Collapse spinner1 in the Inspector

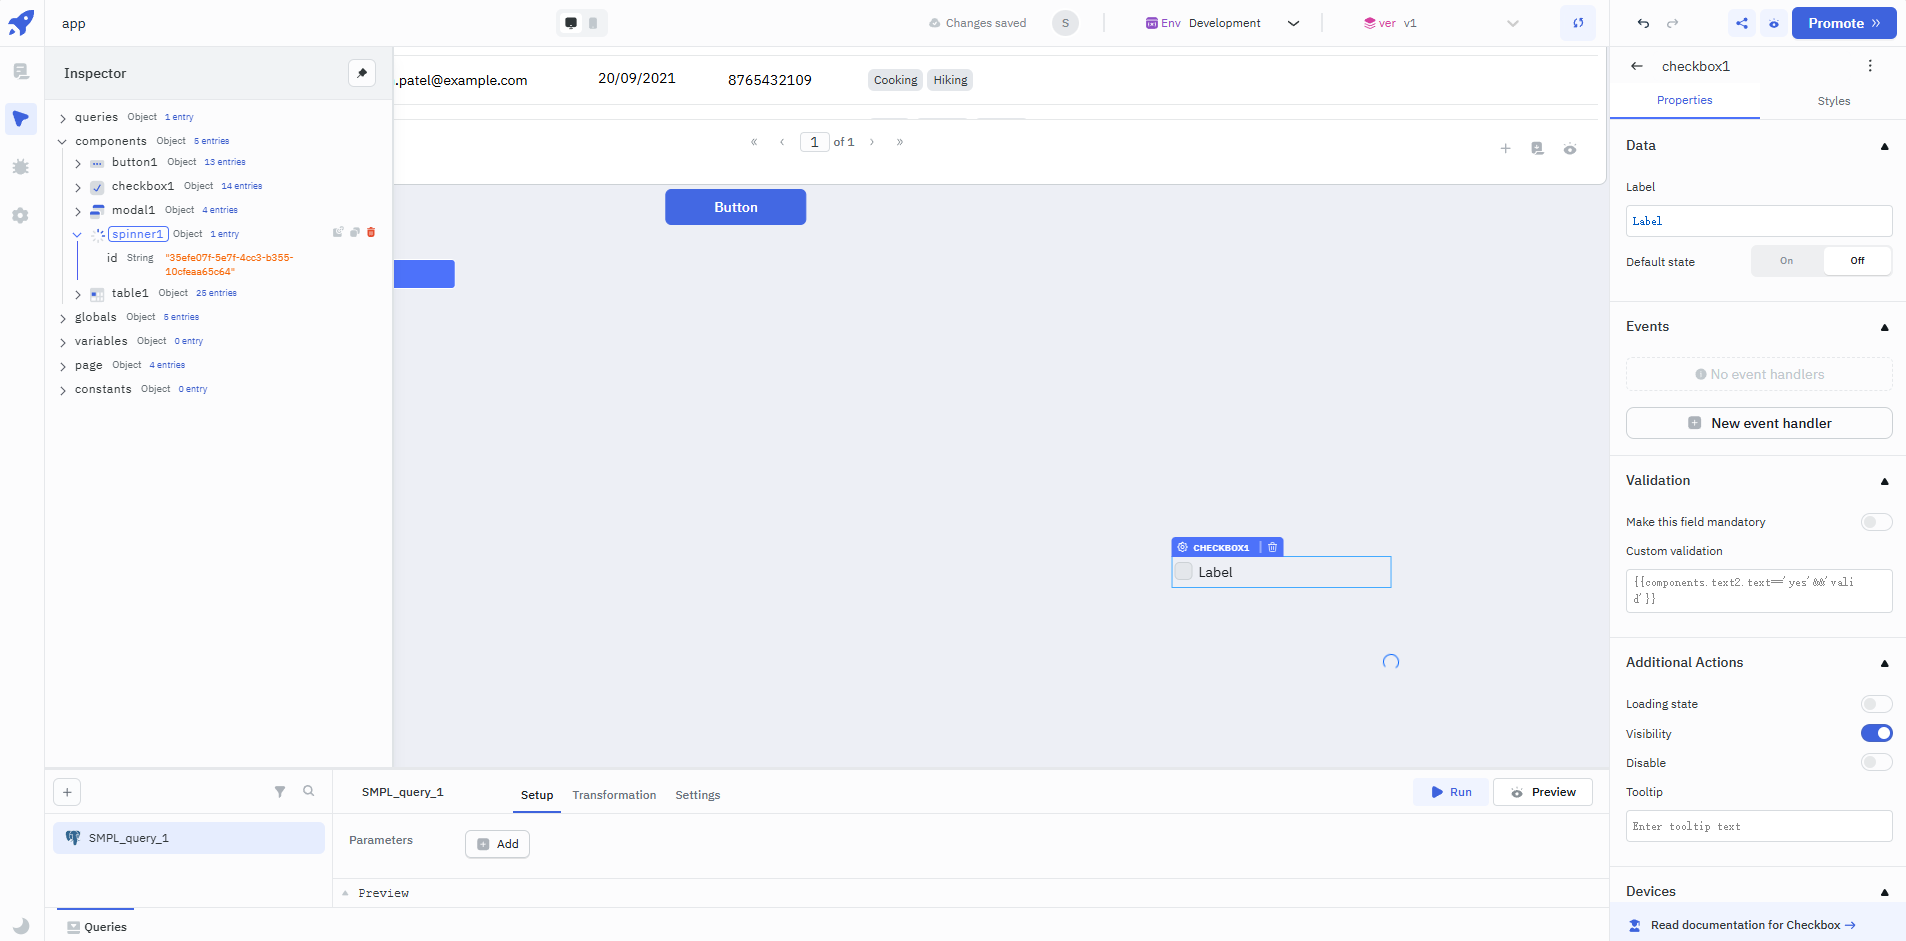coord(77,235)
